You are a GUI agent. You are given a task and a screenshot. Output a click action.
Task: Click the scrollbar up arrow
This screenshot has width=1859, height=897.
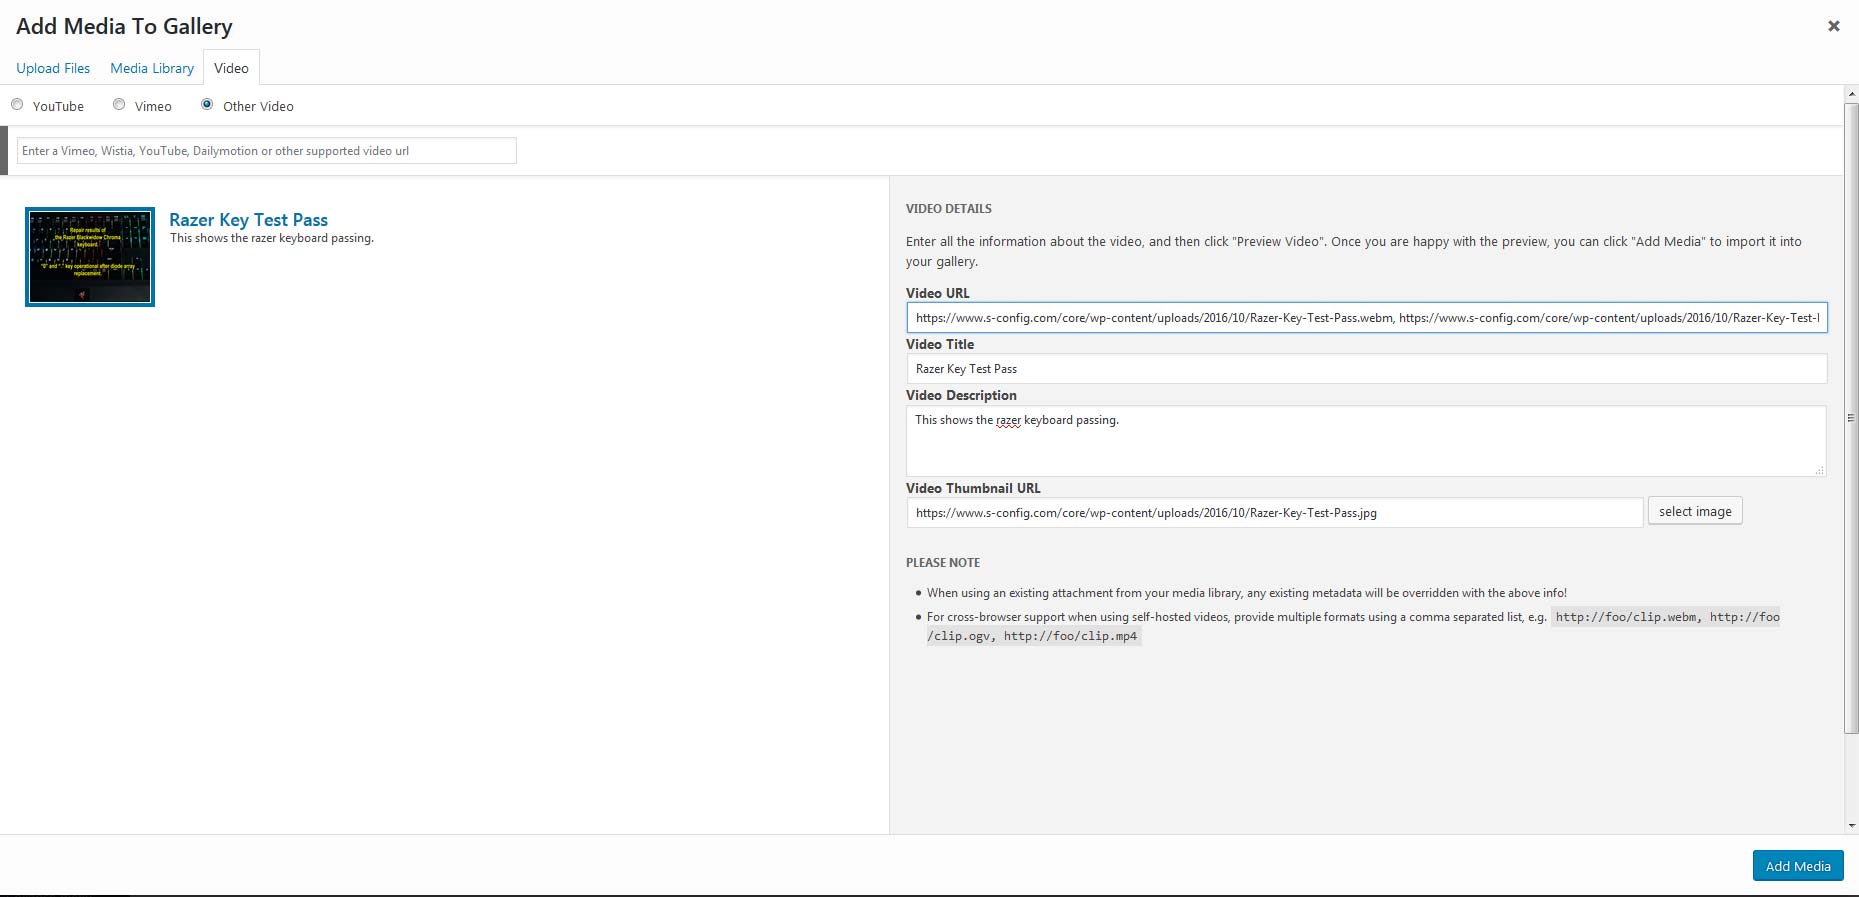[1851, 93]
